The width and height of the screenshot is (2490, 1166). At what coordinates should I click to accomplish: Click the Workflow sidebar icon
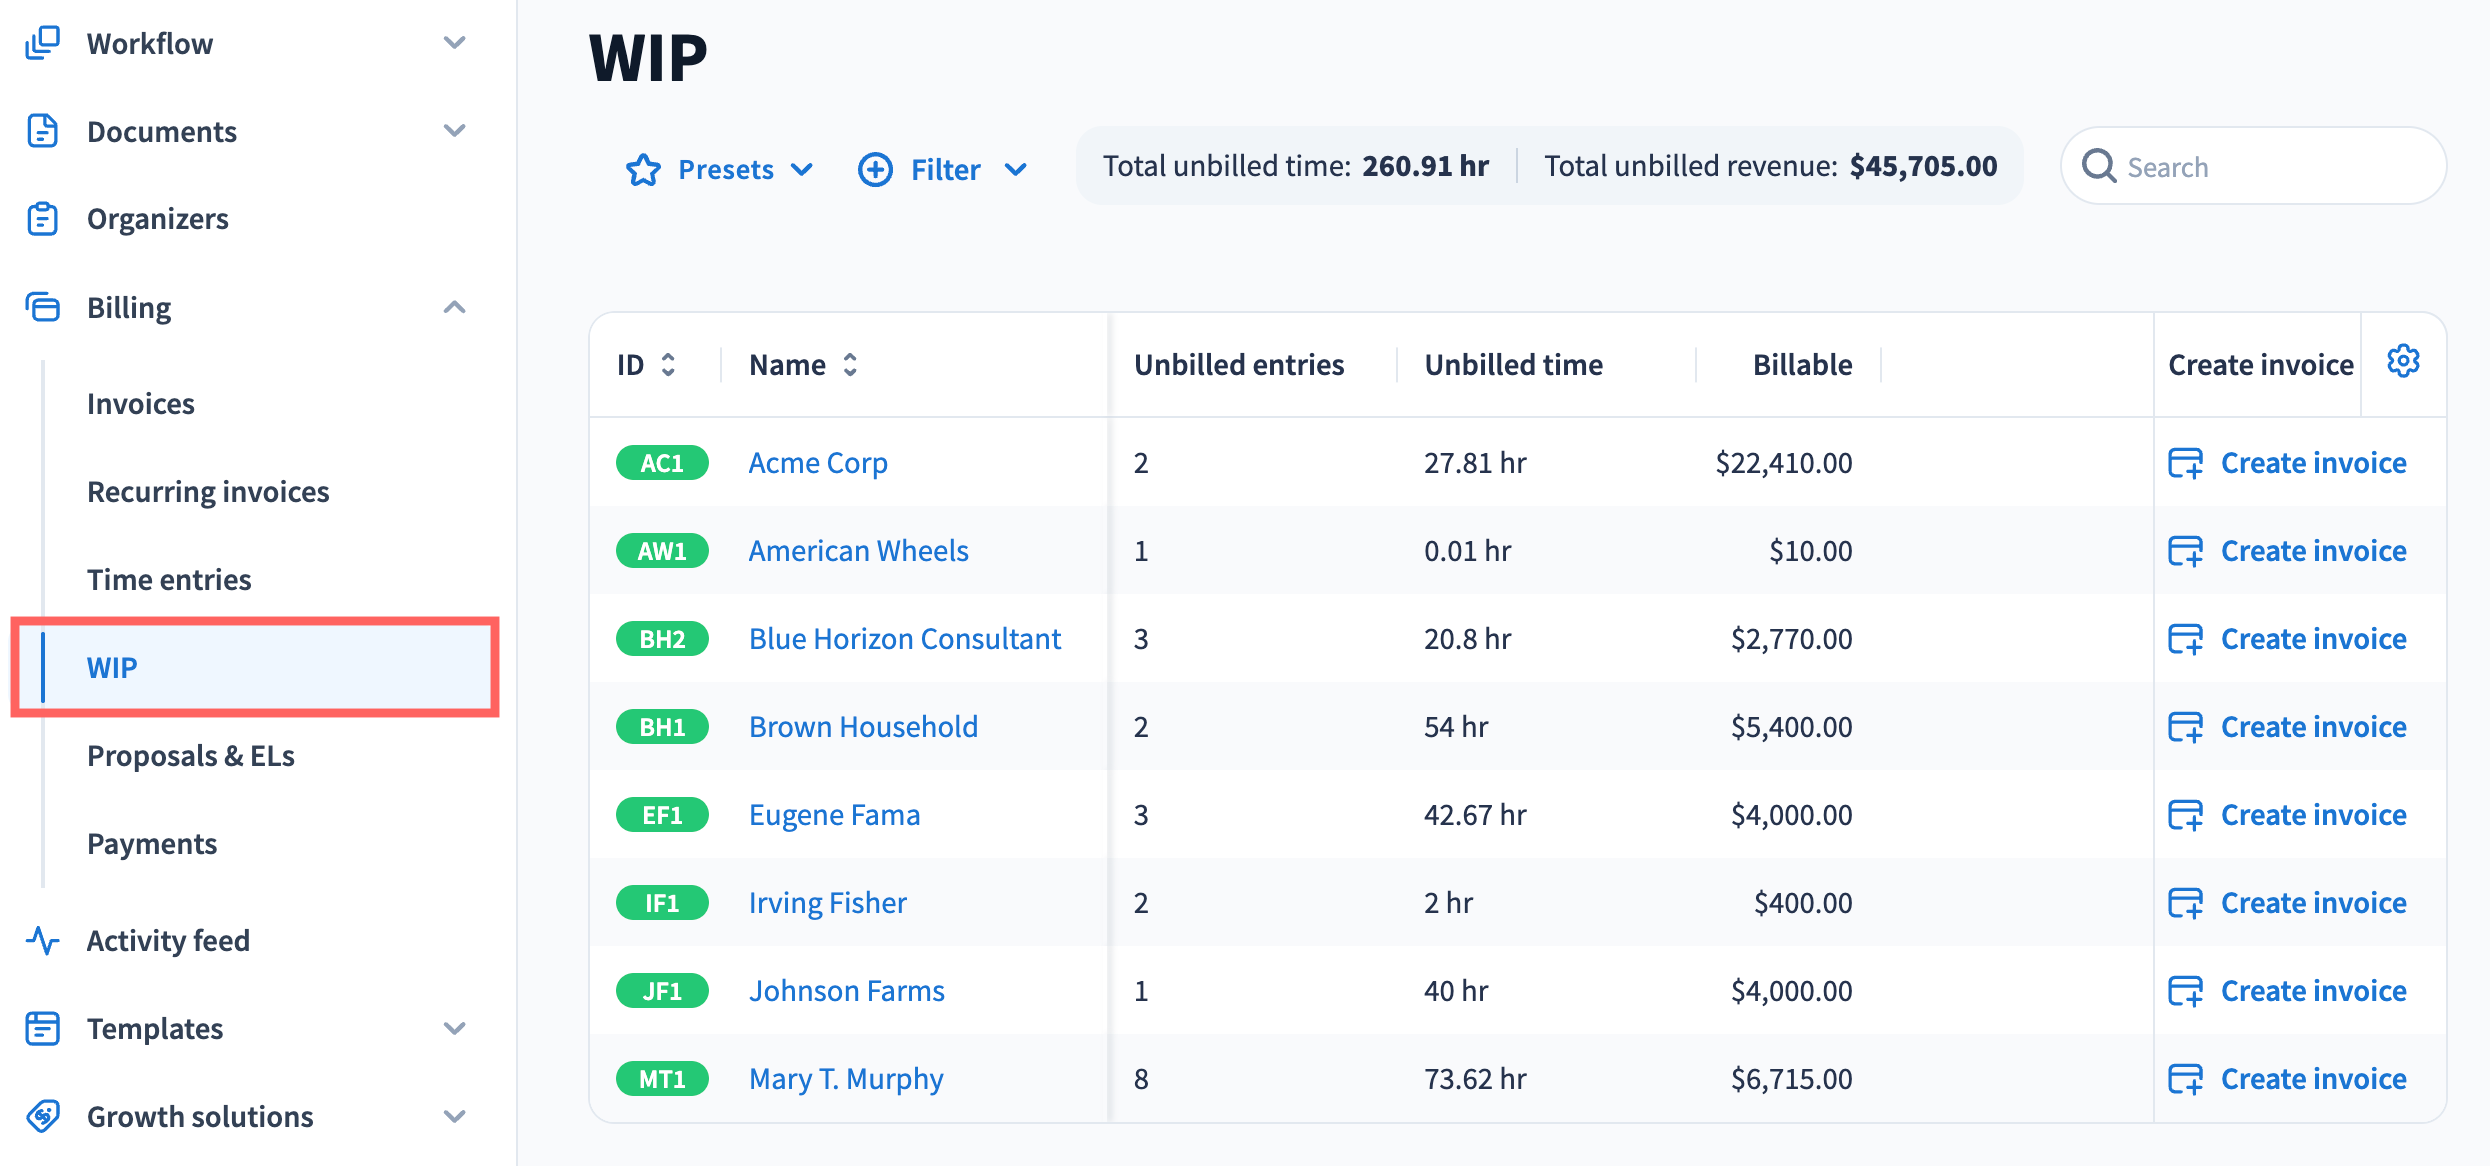[x=42, y=43]
